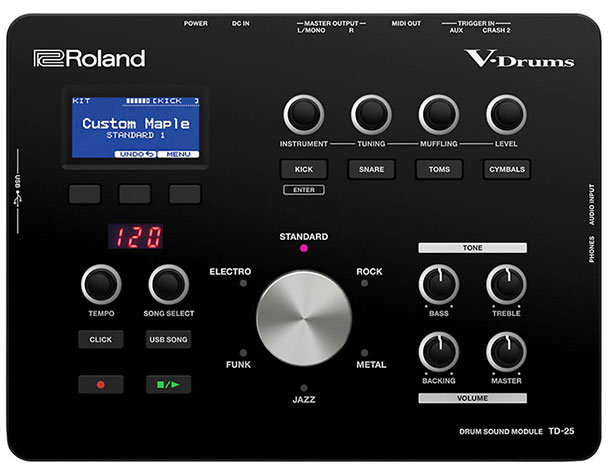
Task: Click the MIDI OUT label
Action: tap(406, 24)
